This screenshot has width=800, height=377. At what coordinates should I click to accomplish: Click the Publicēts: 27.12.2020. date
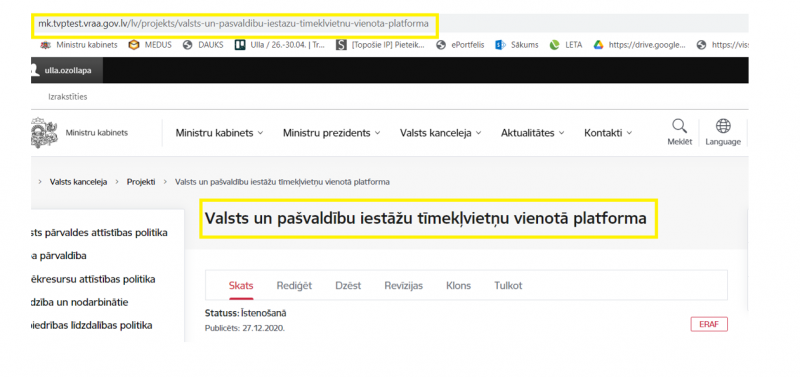coord(245,328)
